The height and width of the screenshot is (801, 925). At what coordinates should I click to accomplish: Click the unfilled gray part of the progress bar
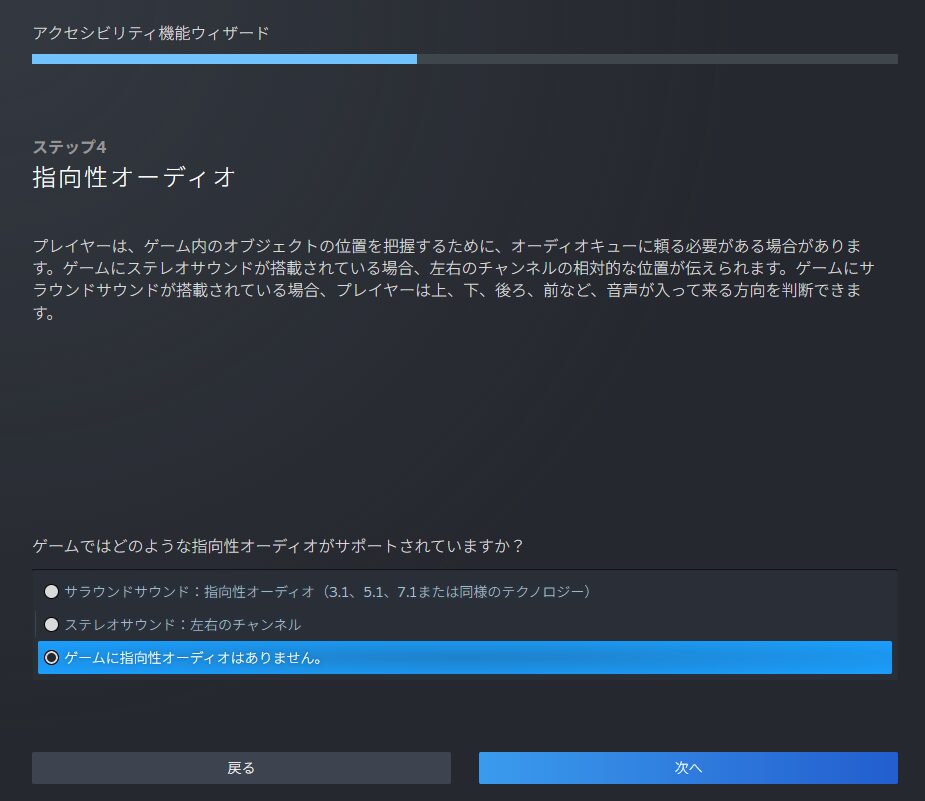pyautogui.click(x=656, y=59)
